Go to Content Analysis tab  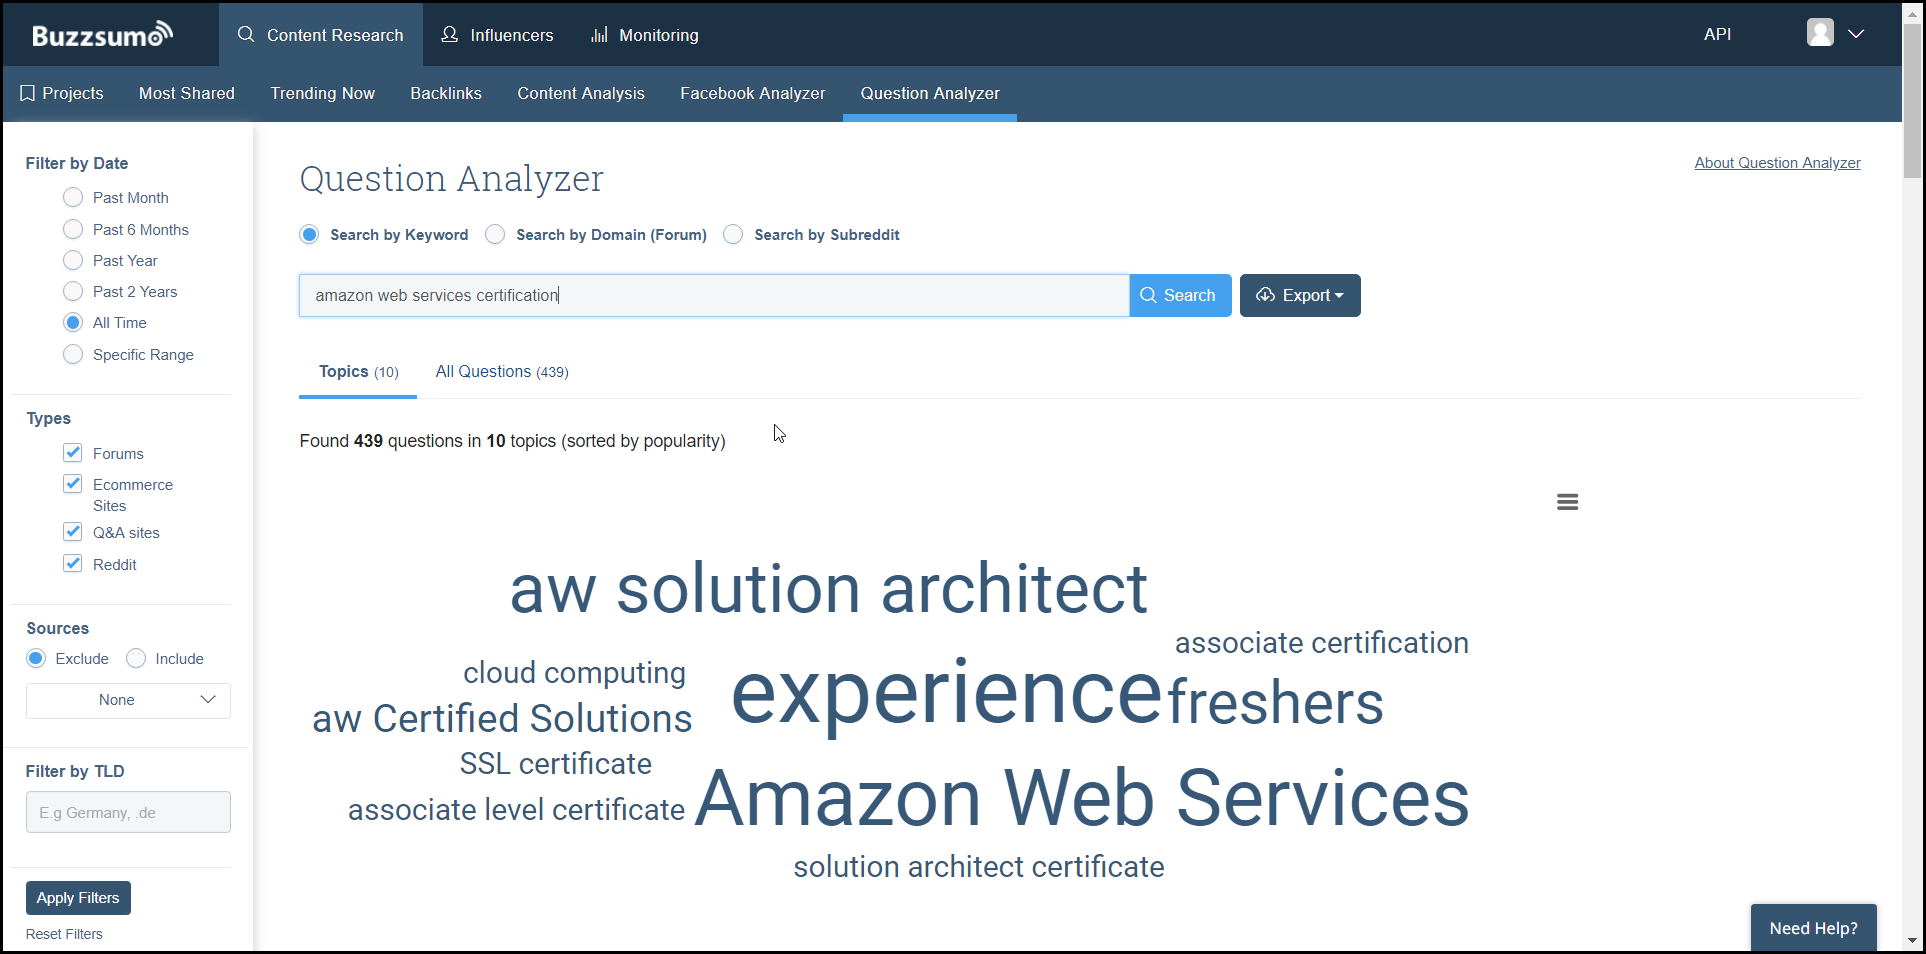[x=581, y=93]
